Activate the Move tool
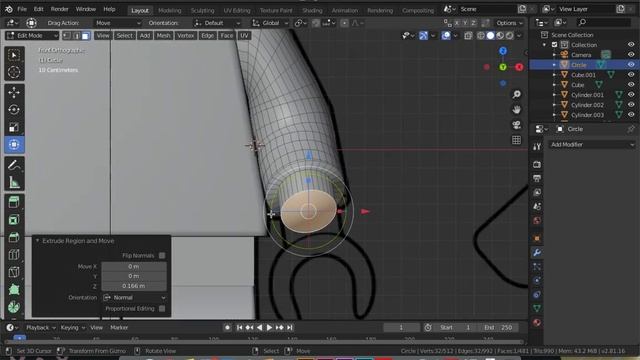The height and width of the screenshot is (360, 640). point(14,93)
